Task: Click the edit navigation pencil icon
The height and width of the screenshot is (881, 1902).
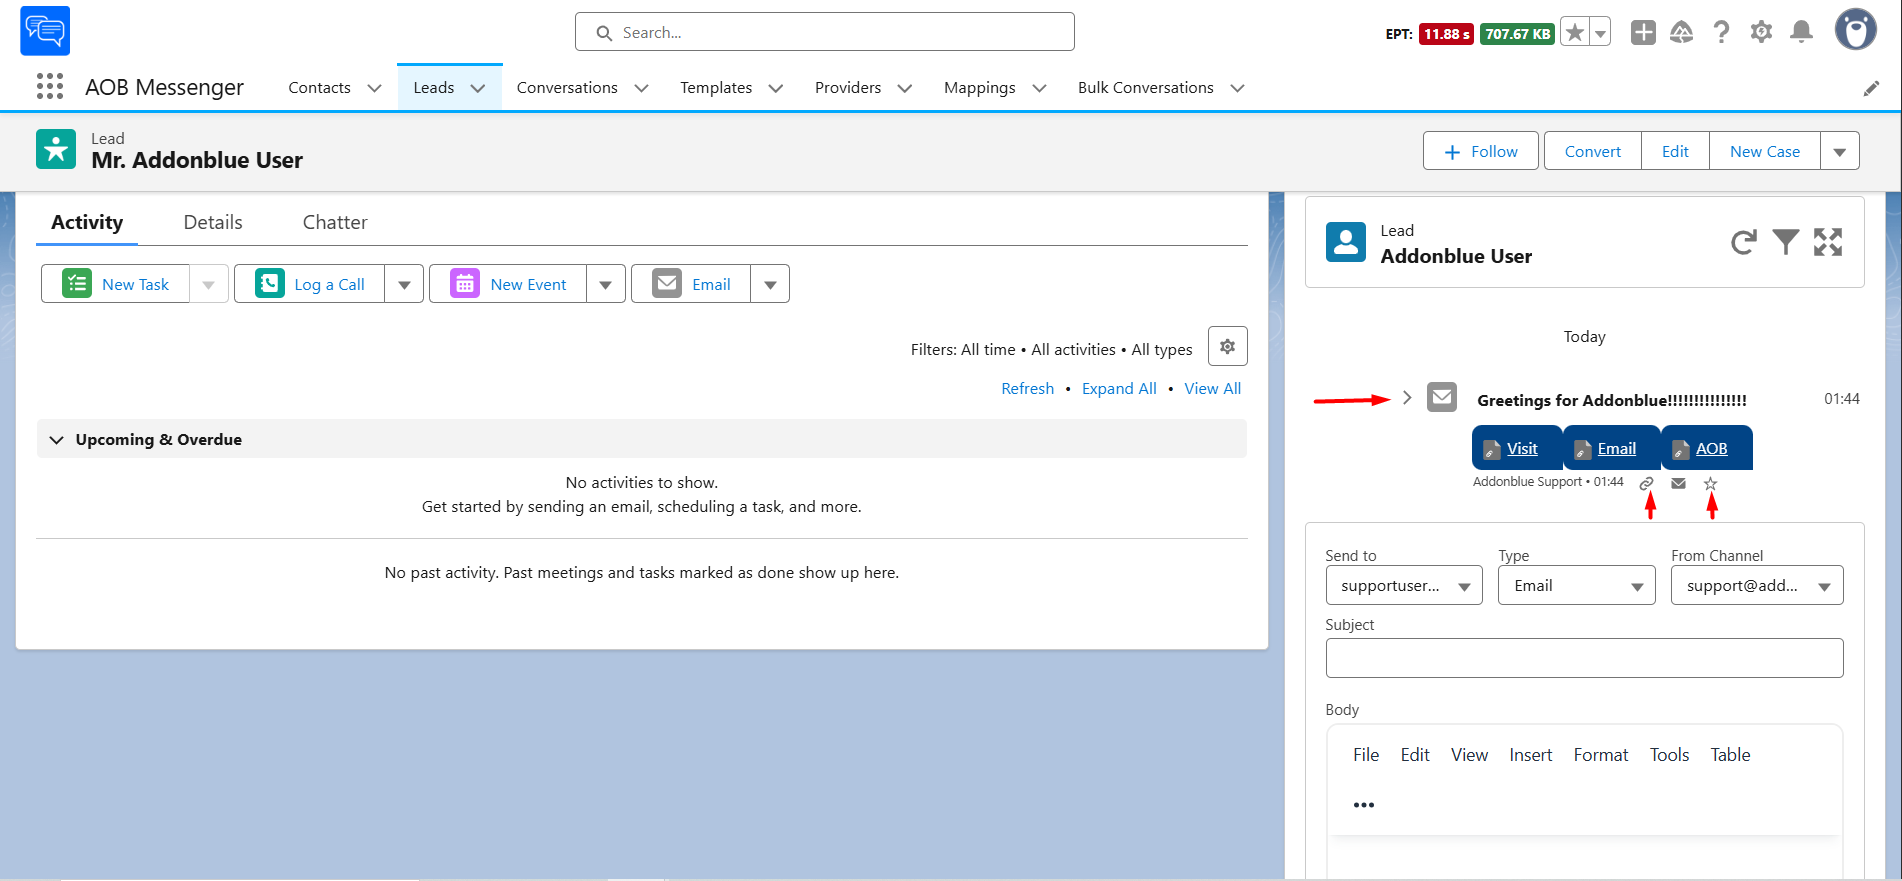Action: [x=1871, y=88]
